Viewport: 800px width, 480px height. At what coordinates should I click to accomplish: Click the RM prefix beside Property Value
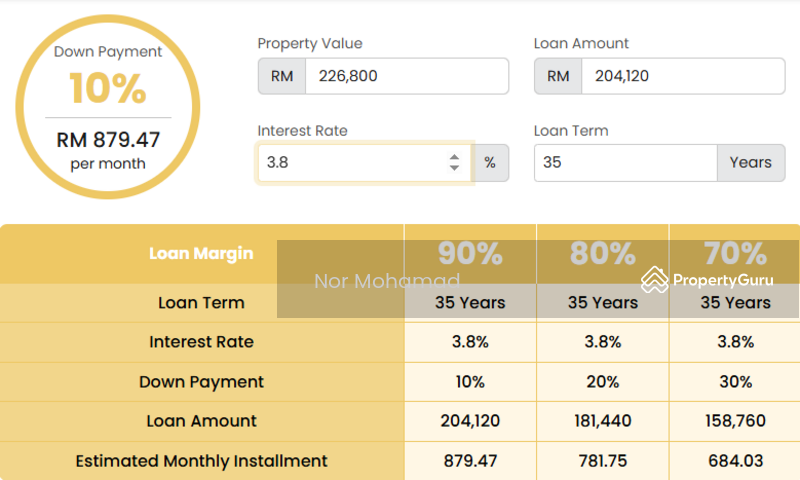point(281,76)
